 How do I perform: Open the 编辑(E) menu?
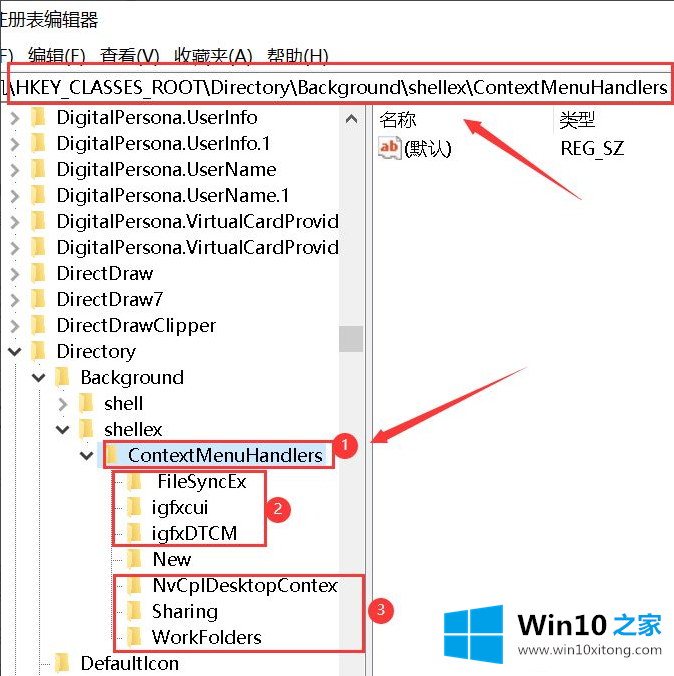[56, 56]
